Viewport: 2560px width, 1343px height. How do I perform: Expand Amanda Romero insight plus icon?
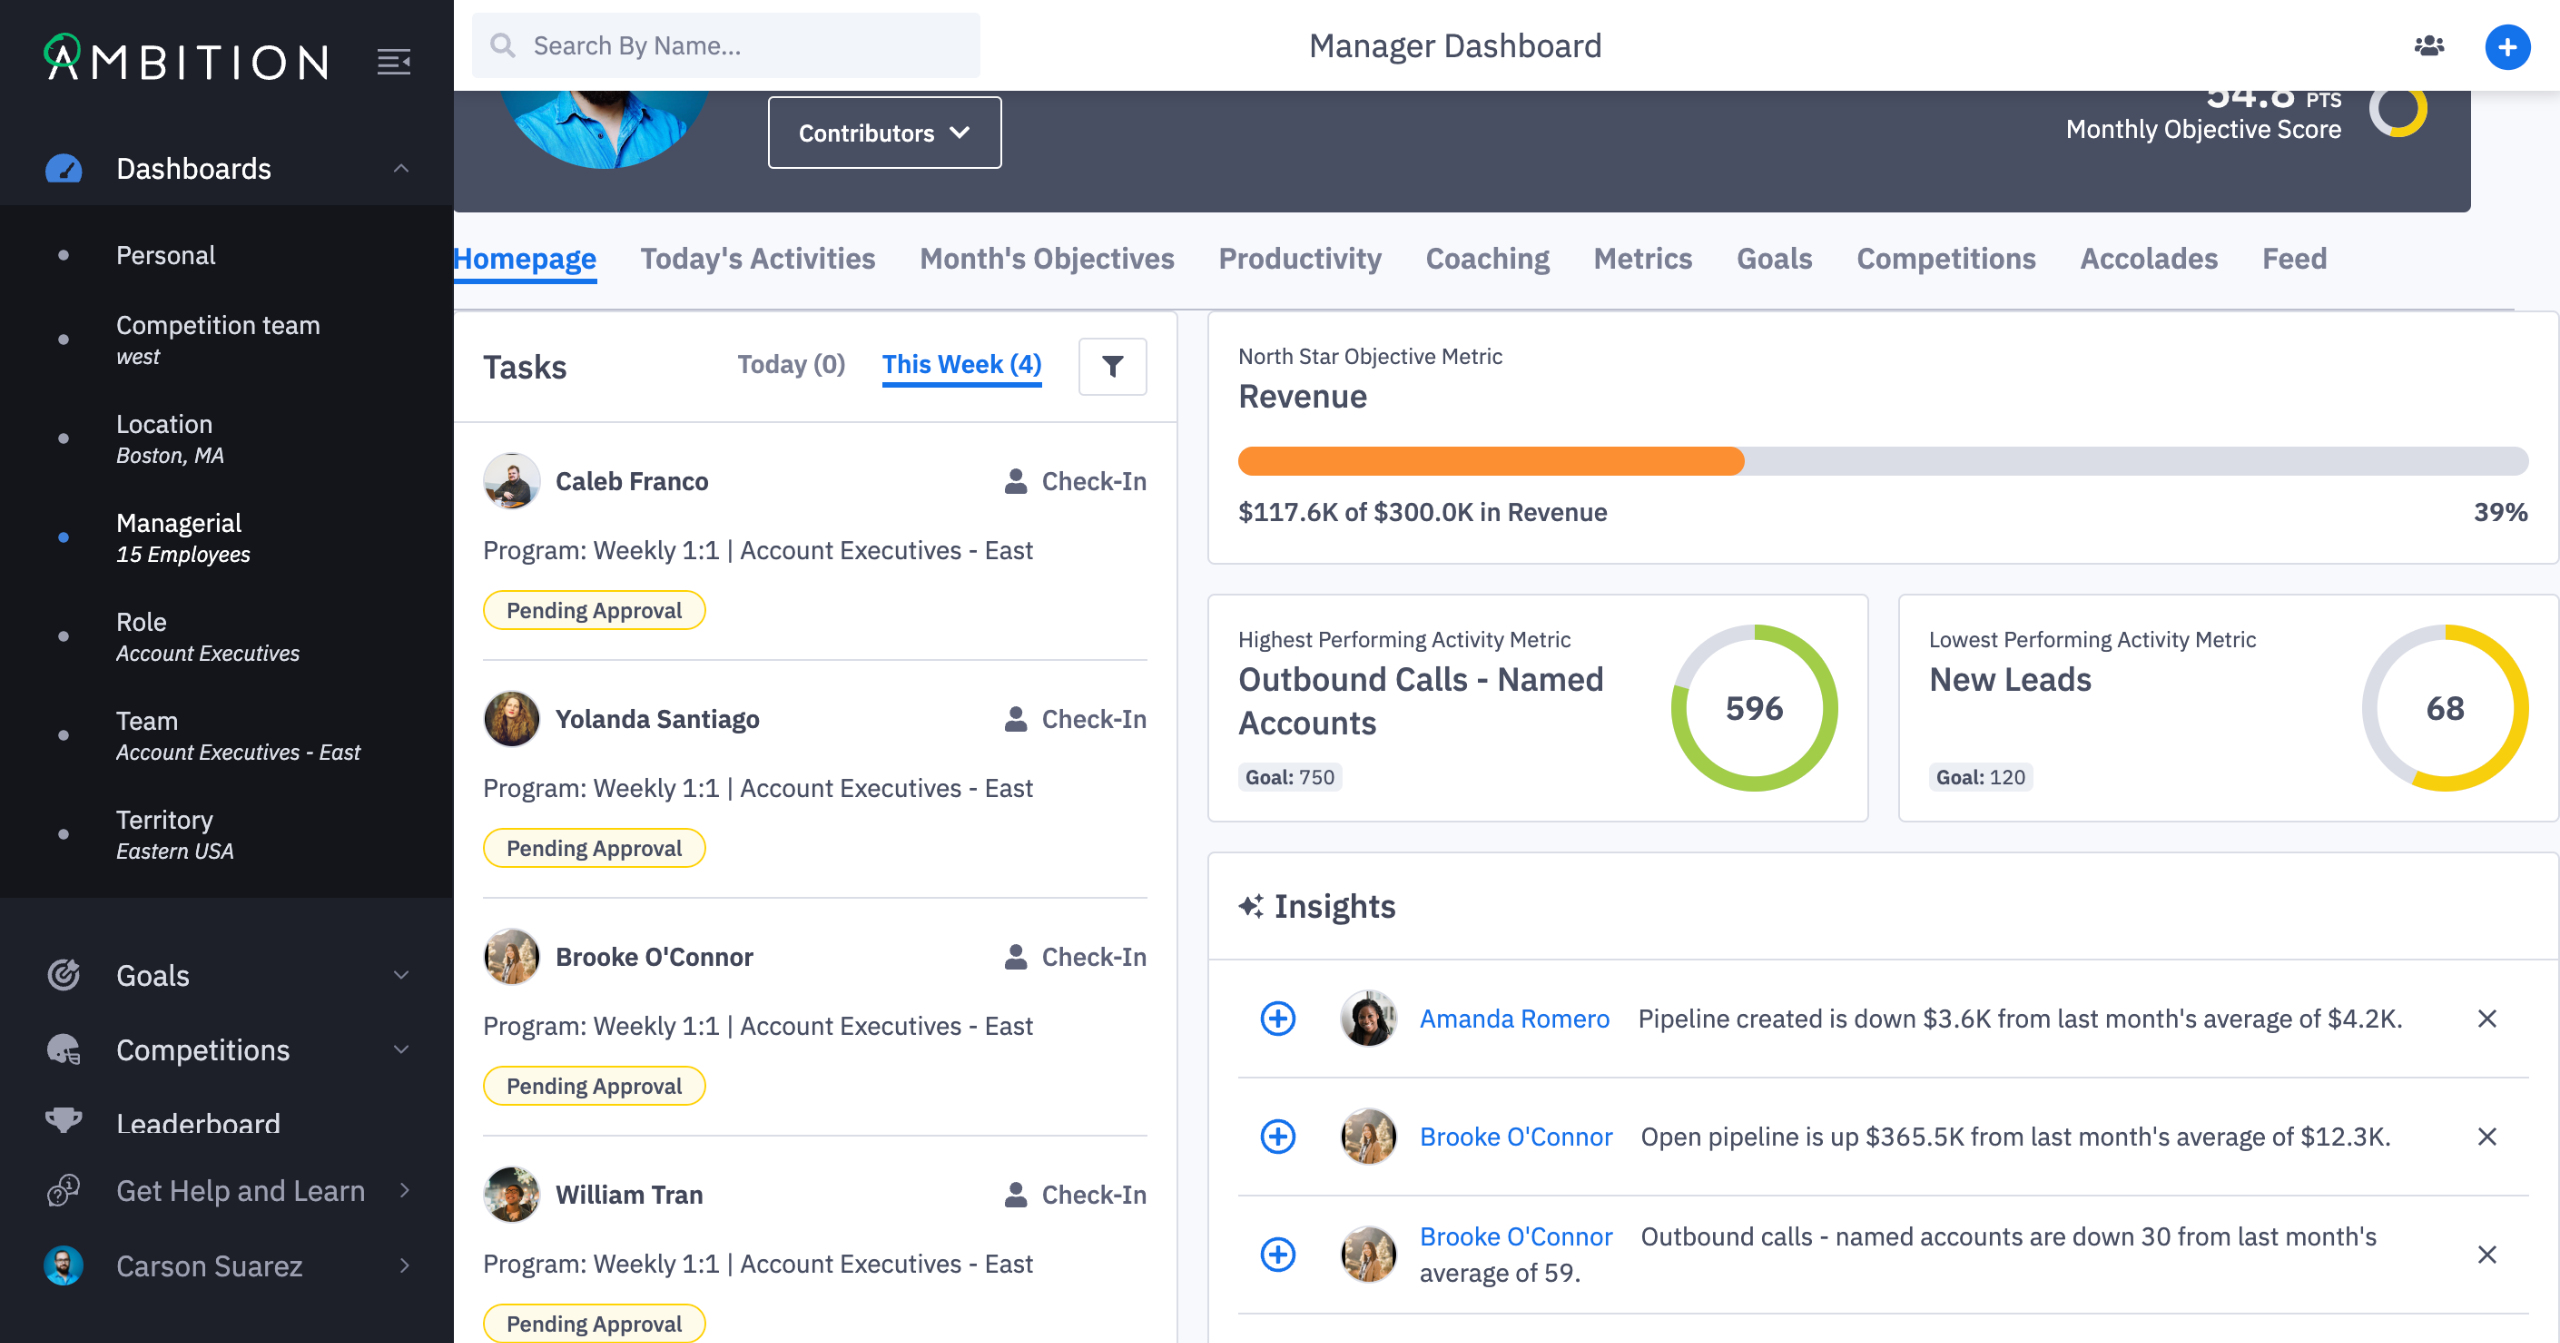pos(1277,1018)
